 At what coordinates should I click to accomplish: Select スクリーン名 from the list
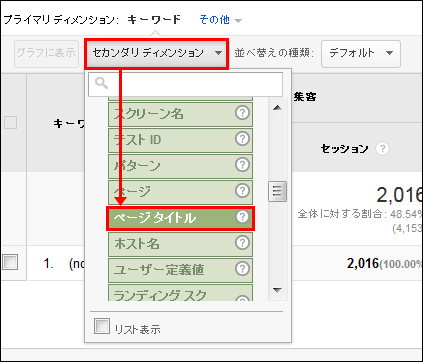(180, 114)
